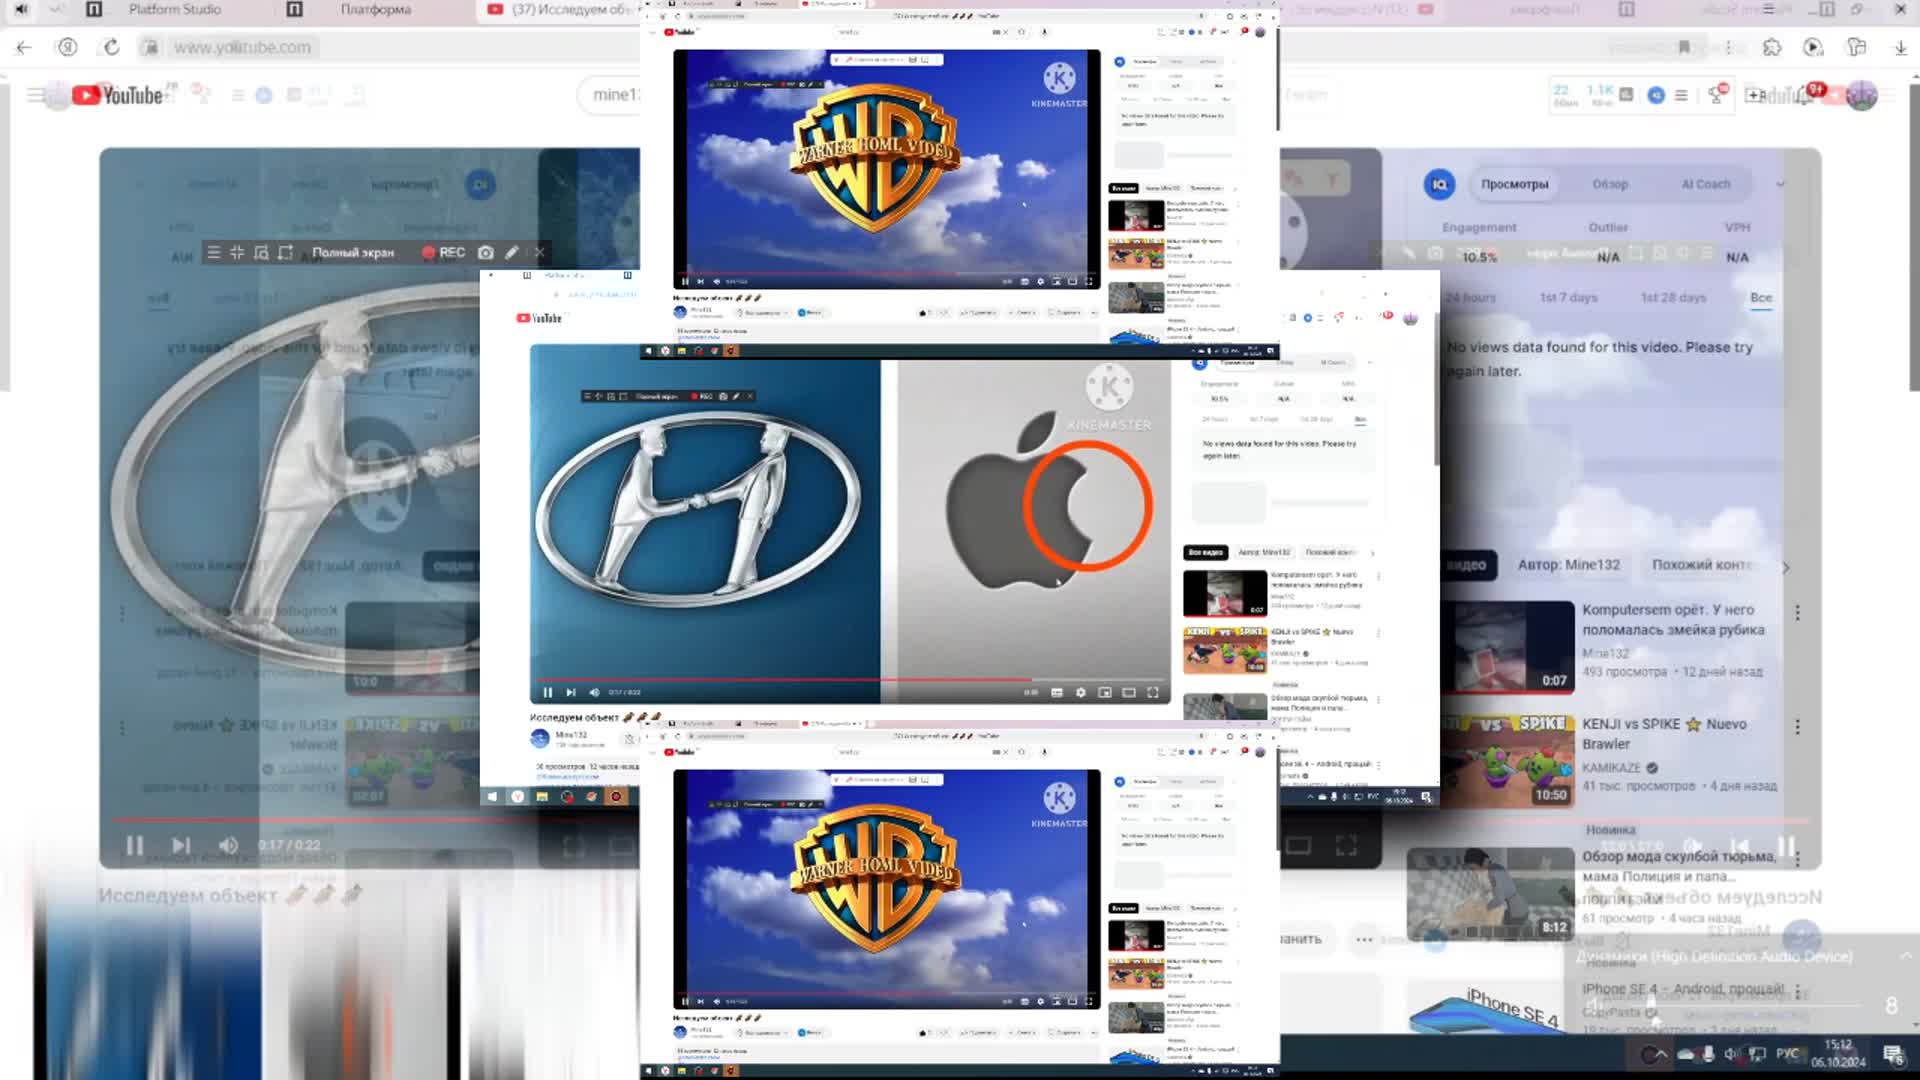The width and height of the screenshot is (1920, 1080).
Task: Reload the page in the outer browser
Action: [111, 47]
